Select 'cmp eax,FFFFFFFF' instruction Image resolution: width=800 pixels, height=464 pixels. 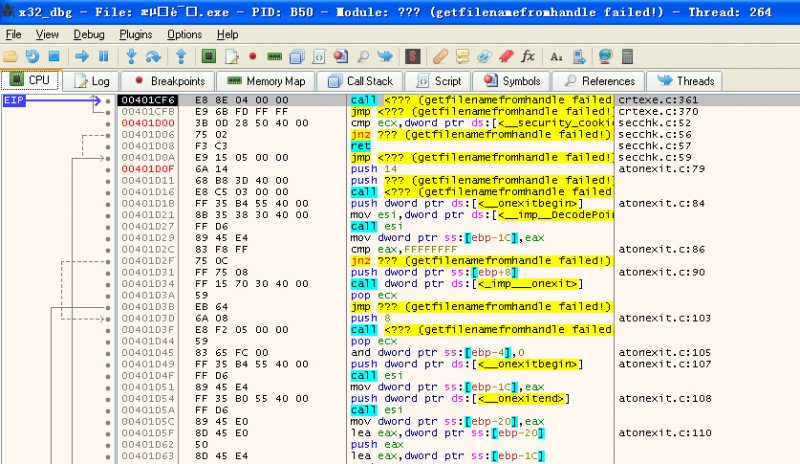(403, 250)
